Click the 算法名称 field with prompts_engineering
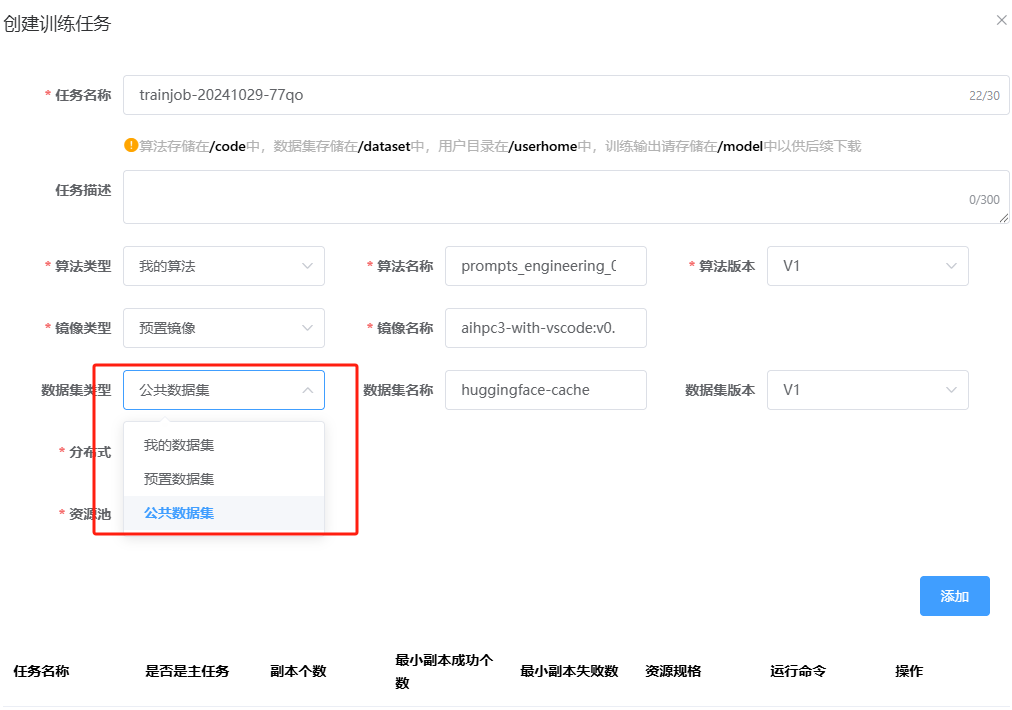The width and height of the screenshot is (1012, 710). [545, 266]
